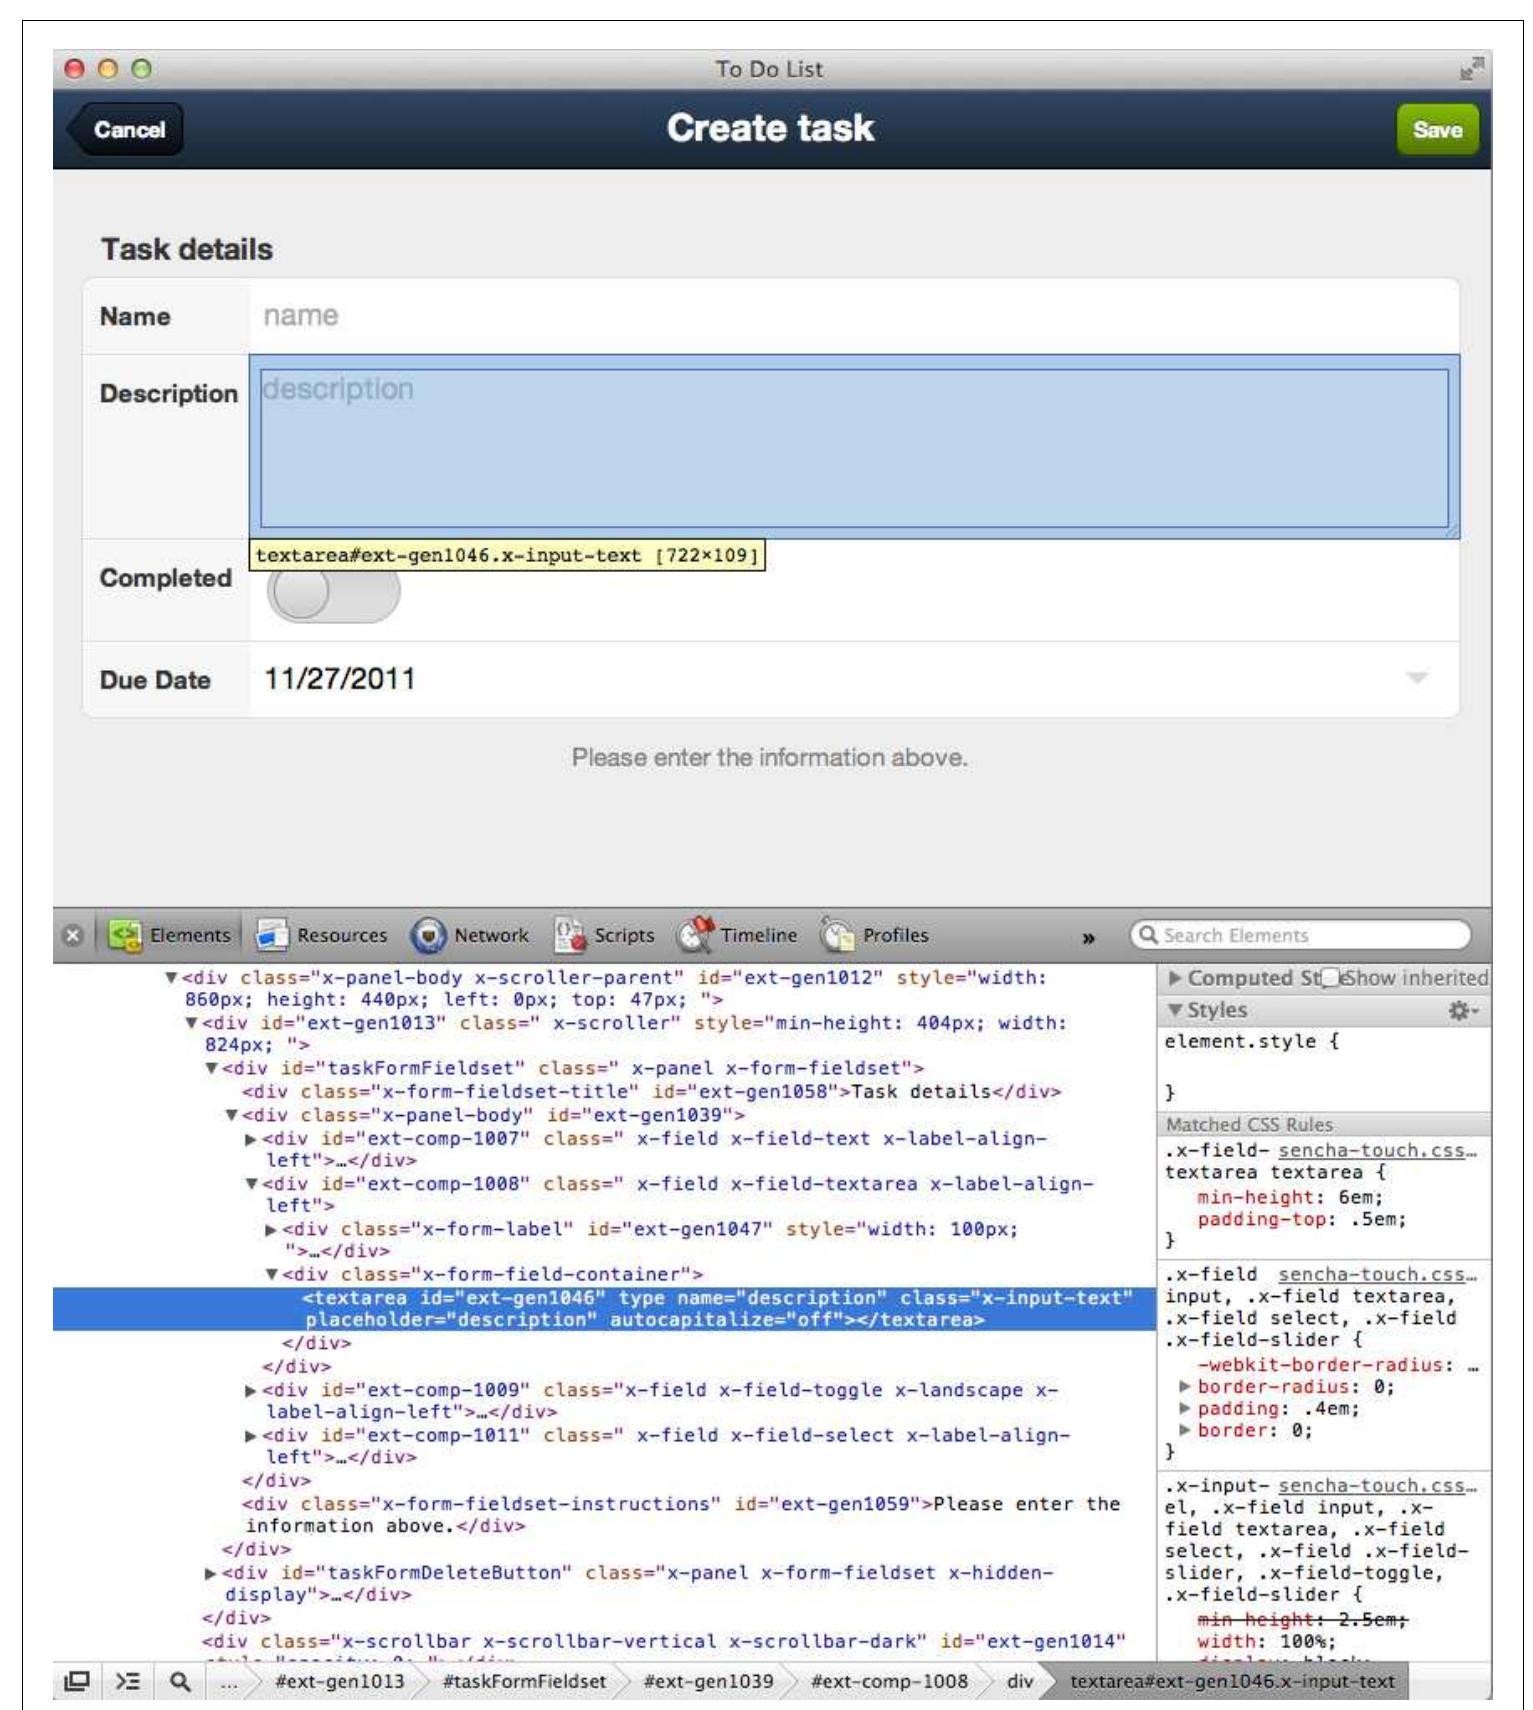Open the Elements panel
Viewport: 1533px width, 1710px height.
coord(170,935)
